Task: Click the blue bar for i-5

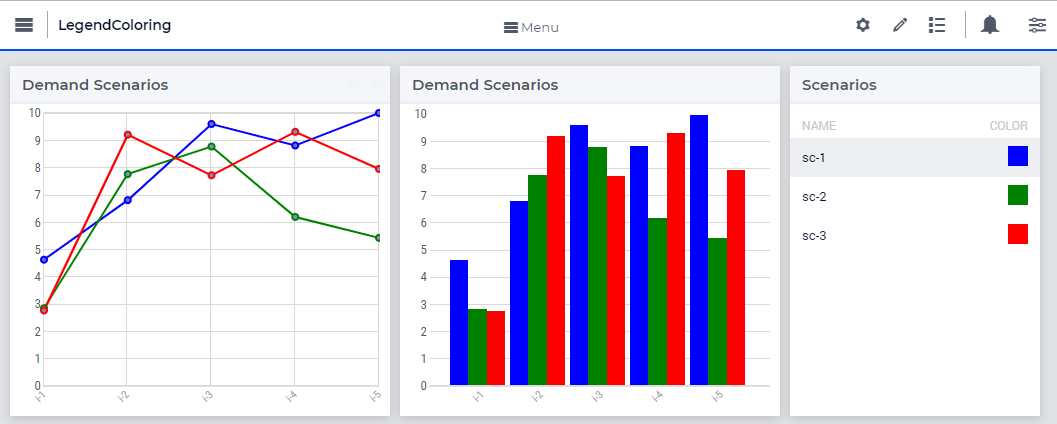Action: coord(699,250)
